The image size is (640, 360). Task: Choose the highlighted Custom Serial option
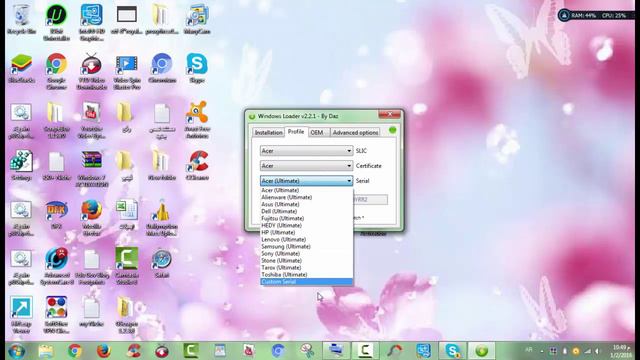[x=306, y=282]
